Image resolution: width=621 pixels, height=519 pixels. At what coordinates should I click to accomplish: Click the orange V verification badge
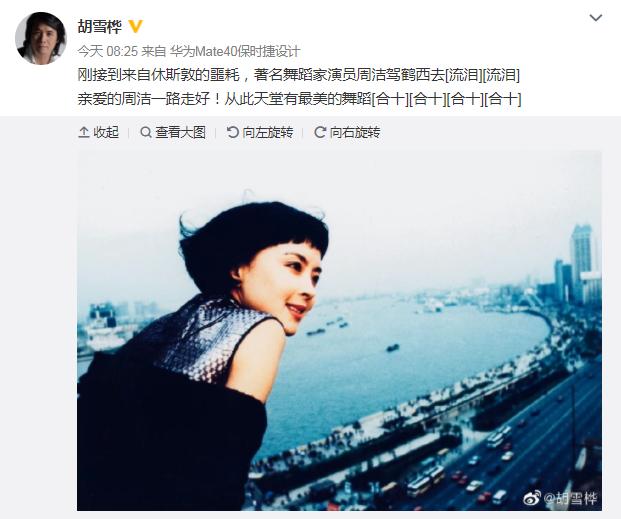135,27
